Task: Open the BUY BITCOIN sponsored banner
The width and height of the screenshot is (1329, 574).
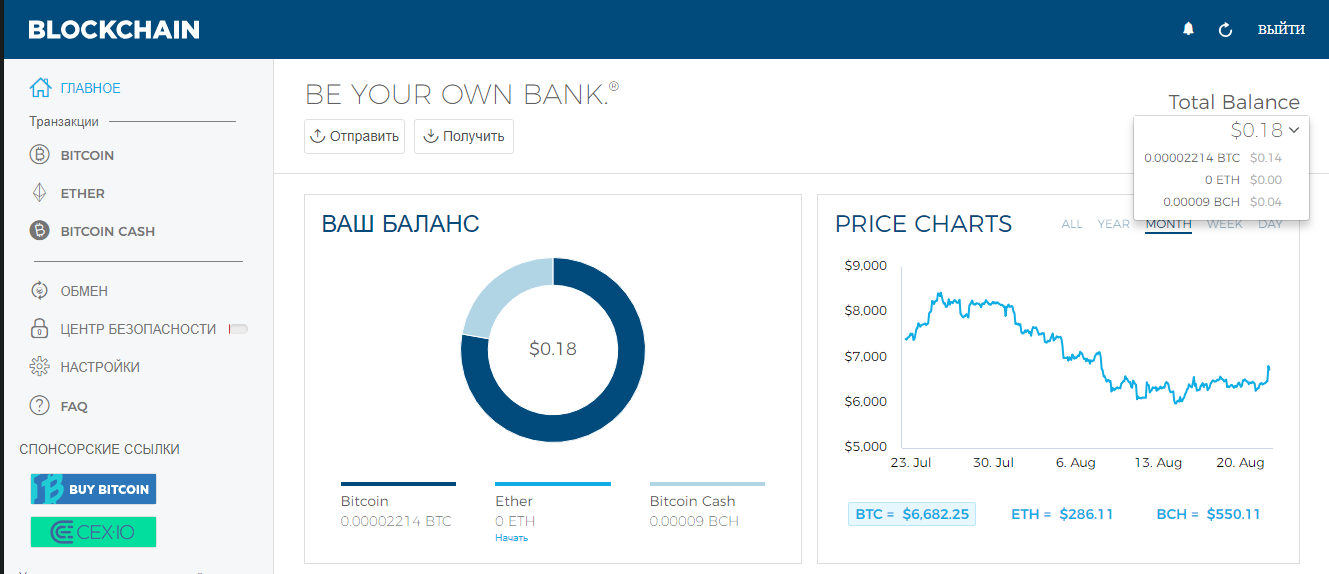Action: (94, 489)
